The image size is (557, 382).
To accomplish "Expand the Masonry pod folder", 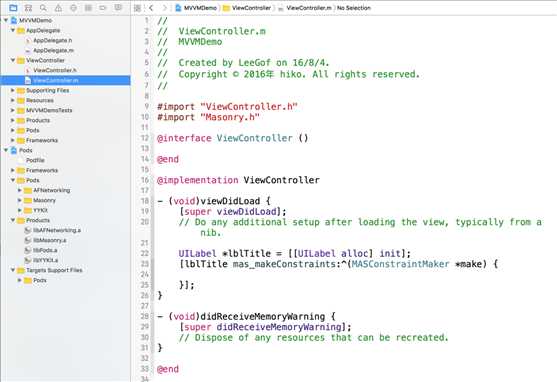I will pyautogui.click(x=20, y=200).
